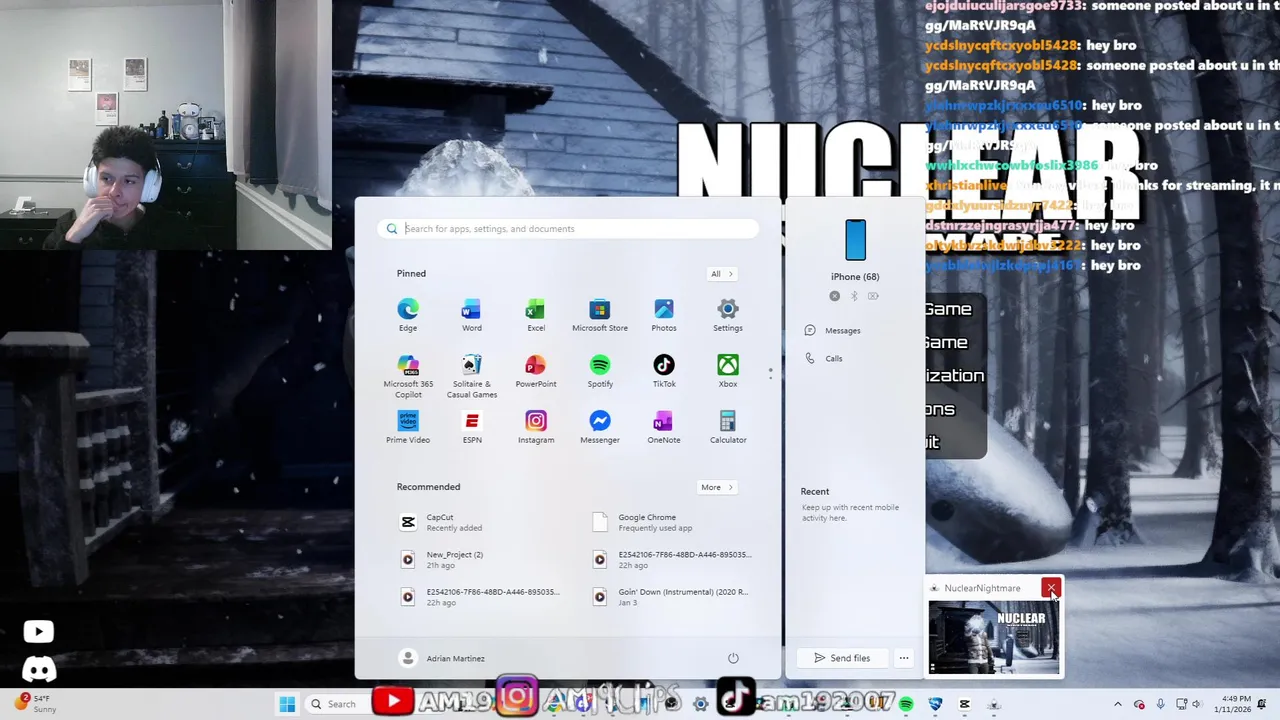The width and height of the screenshot is (1280, 720).
Task: Click the pinned apps page indicator dots
Action: pyautogui.click(x=770, y=373)
